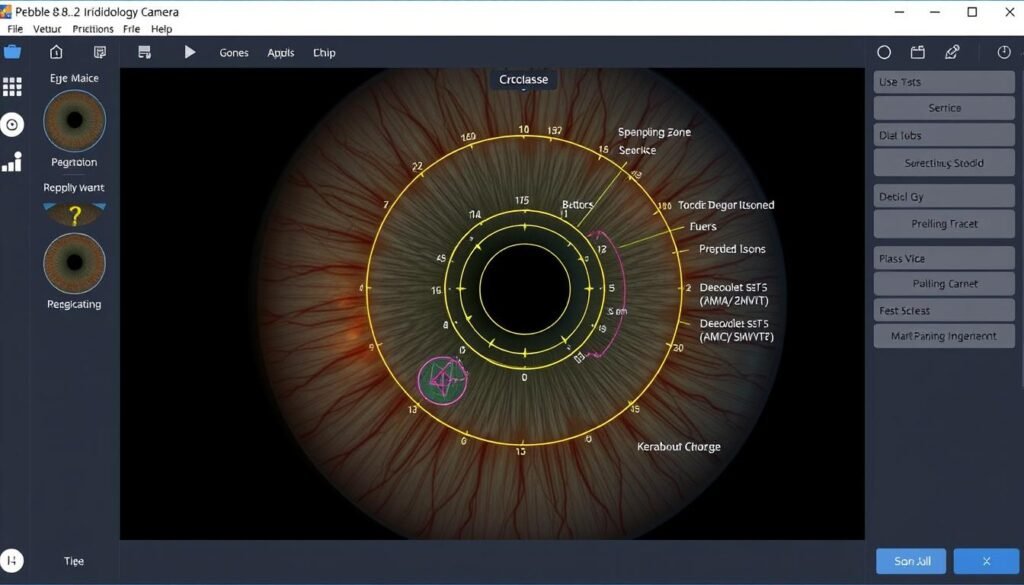Click the Fuers annotation label
The height and width of the screenshot is (585, 1024).
tap(703, 227)
